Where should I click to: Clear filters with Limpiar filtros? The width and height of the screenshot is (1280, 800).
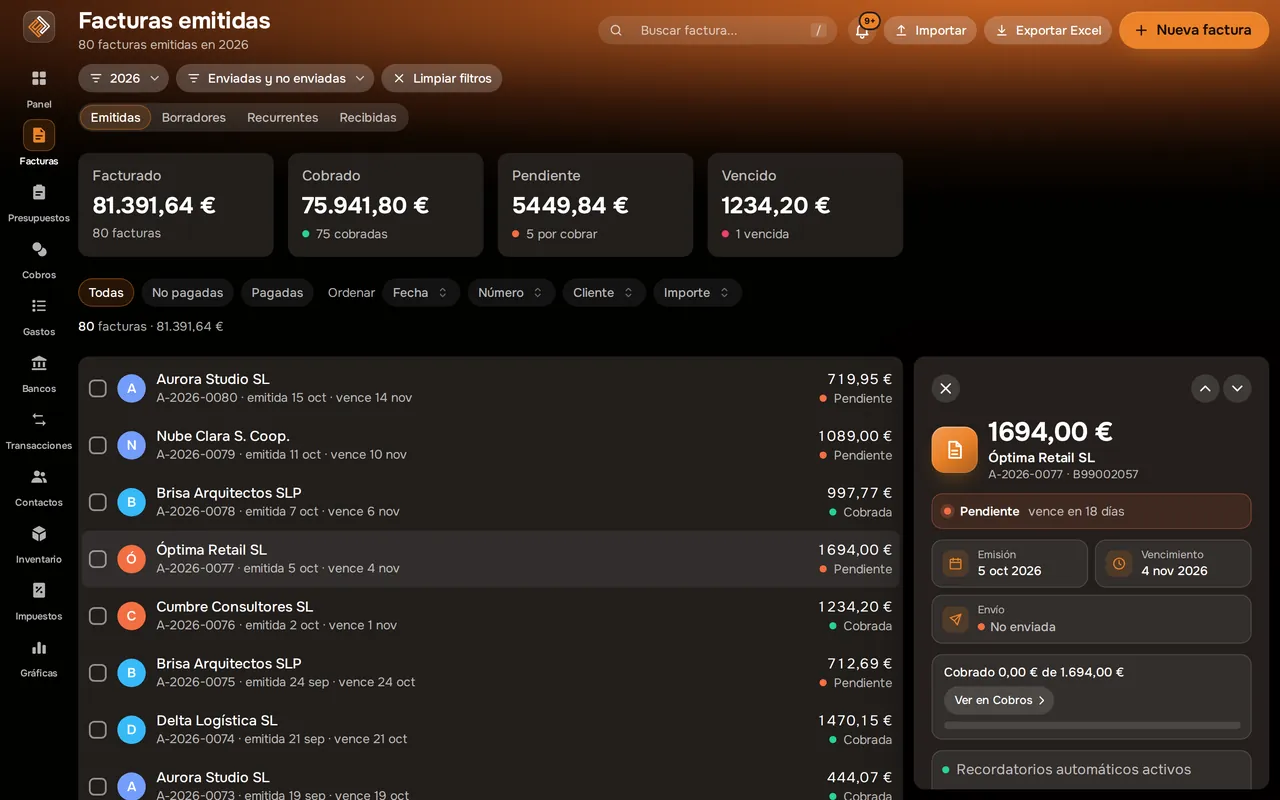point(442,78)
